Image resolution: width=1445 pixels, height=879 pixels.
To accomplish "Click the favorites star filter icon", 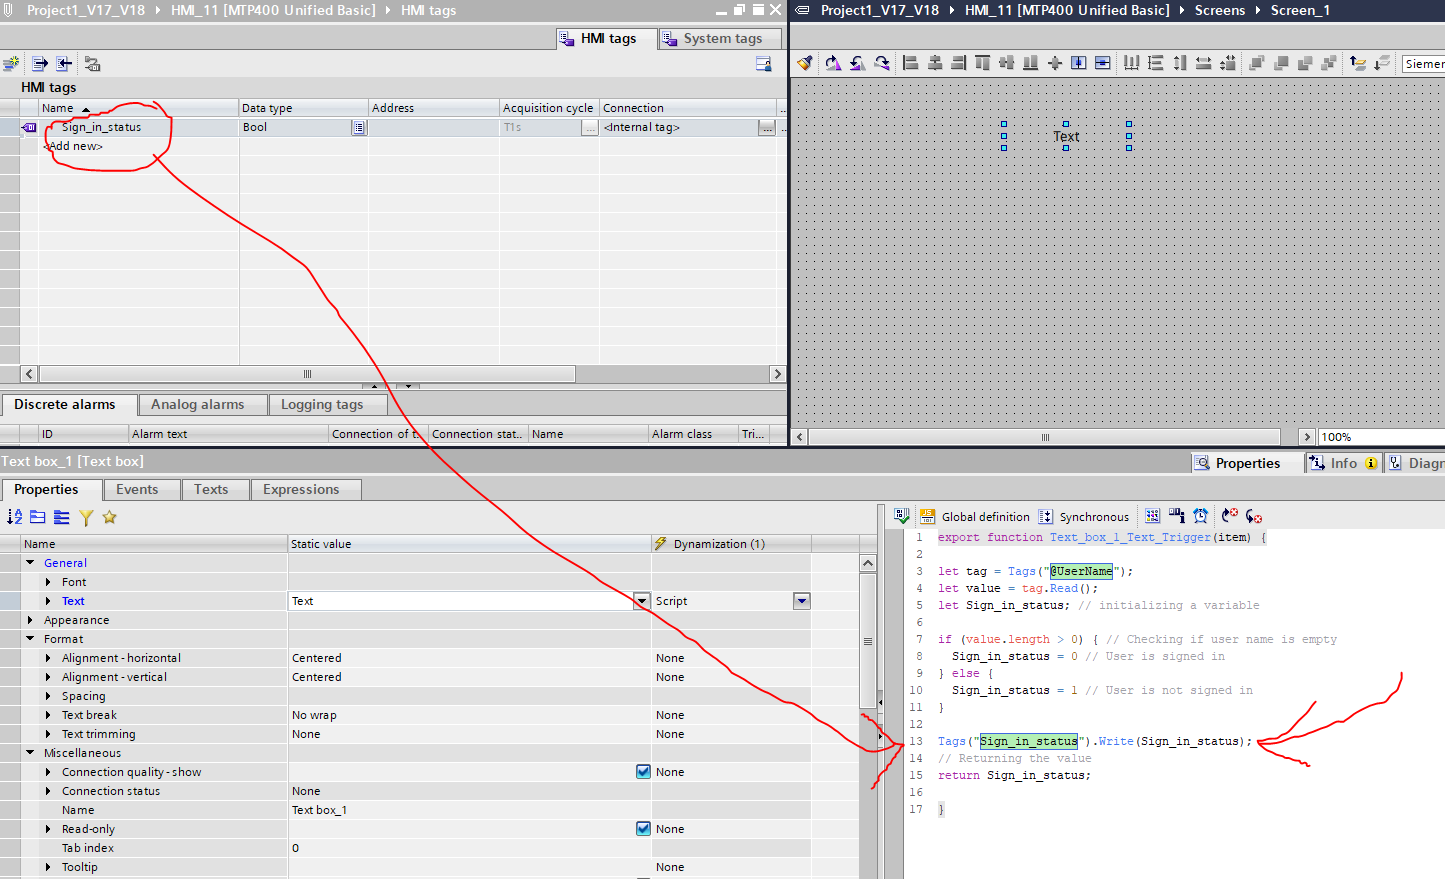I will [110, 517].
